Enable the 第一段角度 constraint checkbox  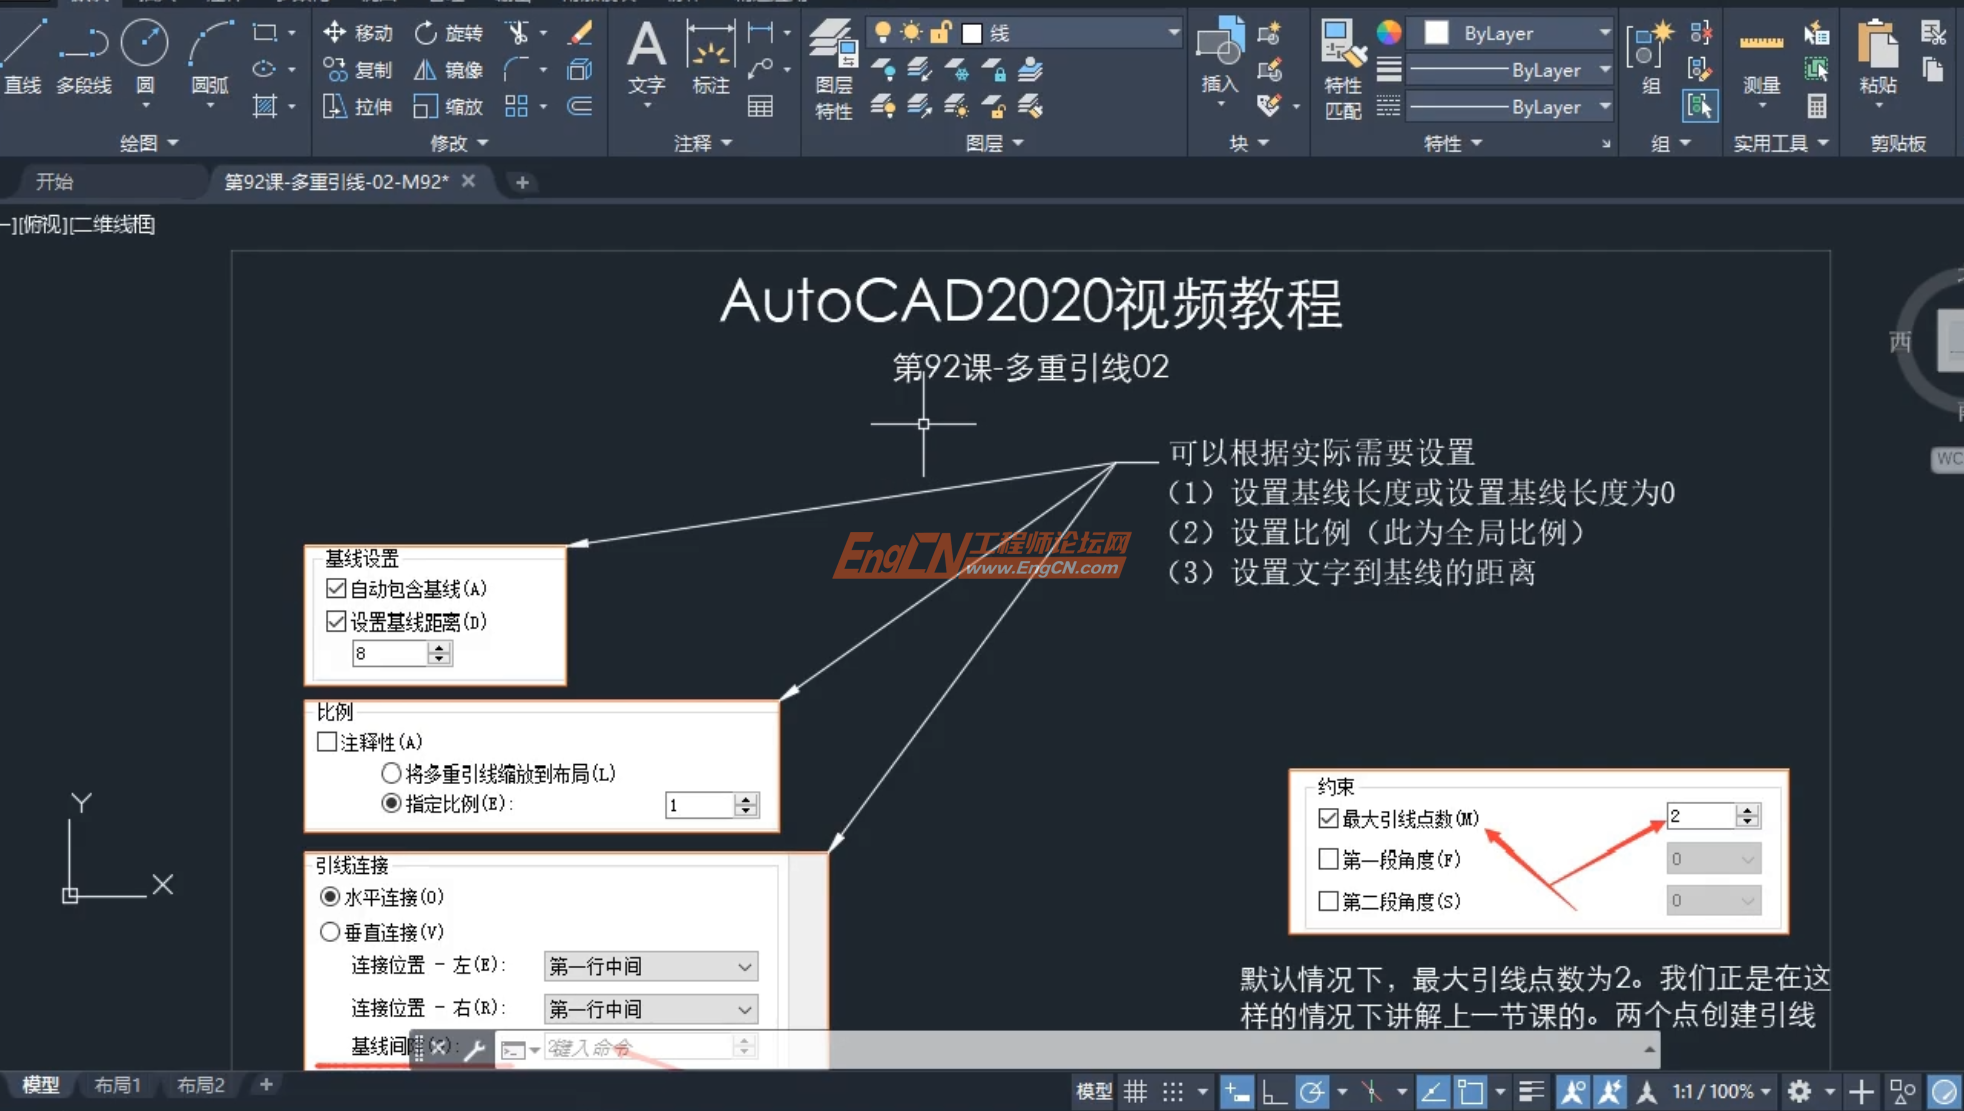pos(1328,859)
